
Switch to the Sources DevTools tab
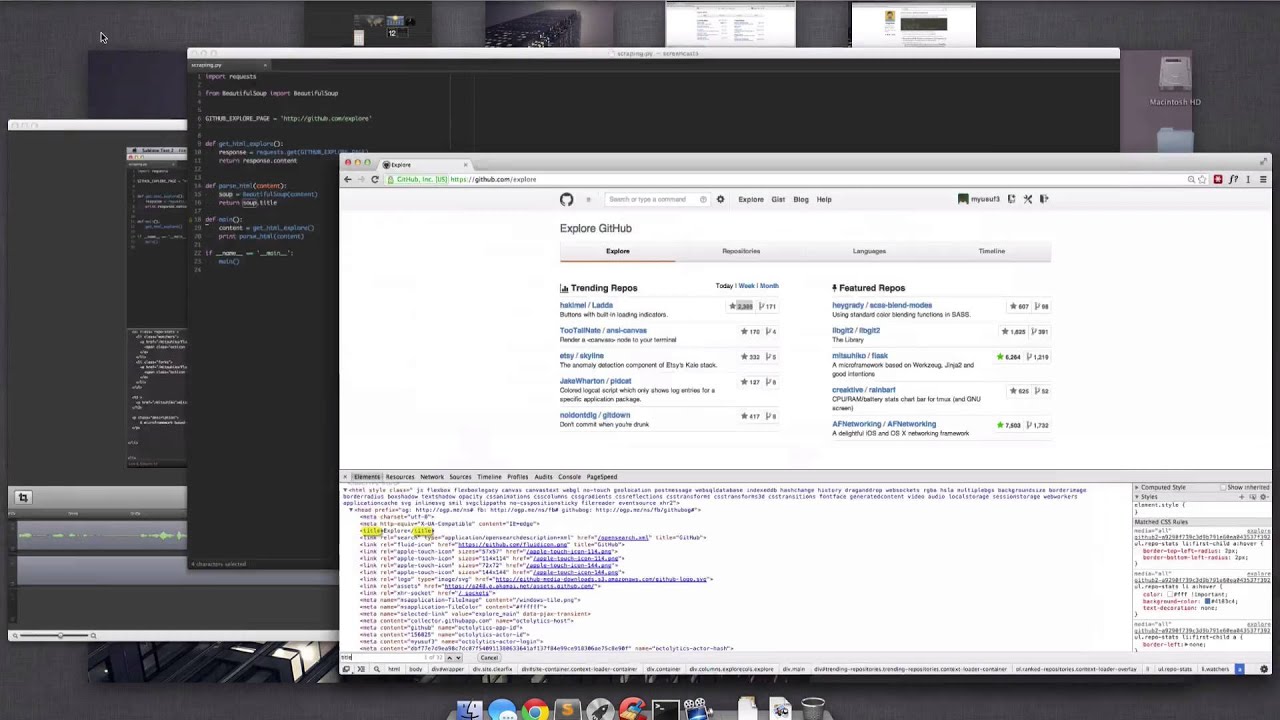point(460,477)
